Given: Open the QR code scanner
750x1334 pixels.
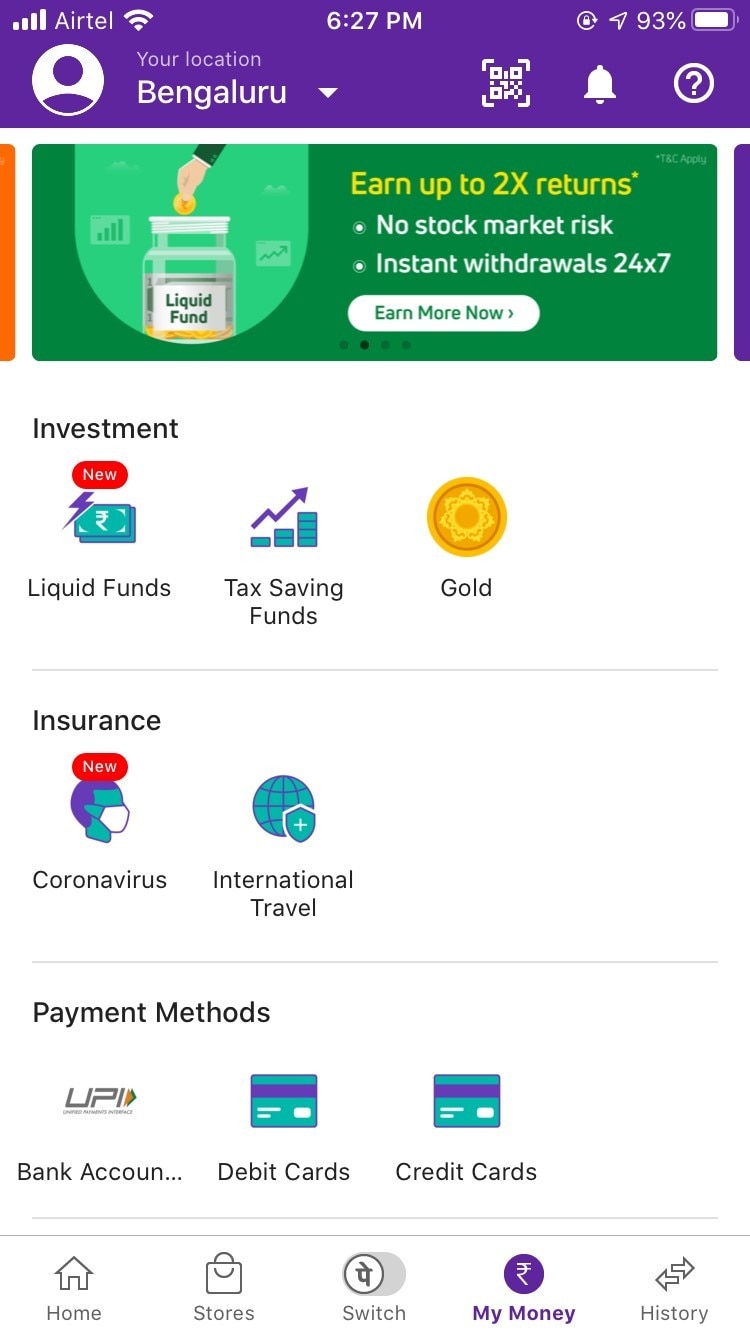Looking at the screenshot, I should (x=506, y=84).
